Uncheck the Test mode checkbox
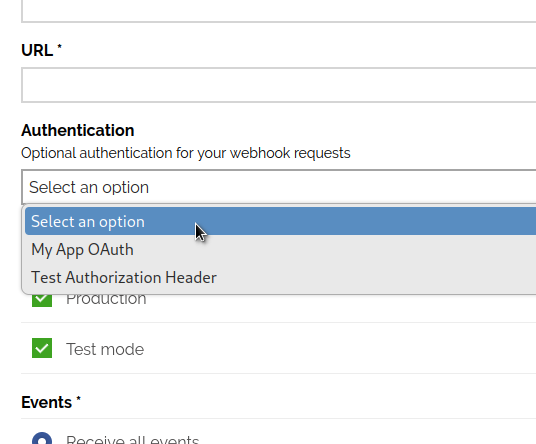This screenshot has width=536, height=444. 42,348
